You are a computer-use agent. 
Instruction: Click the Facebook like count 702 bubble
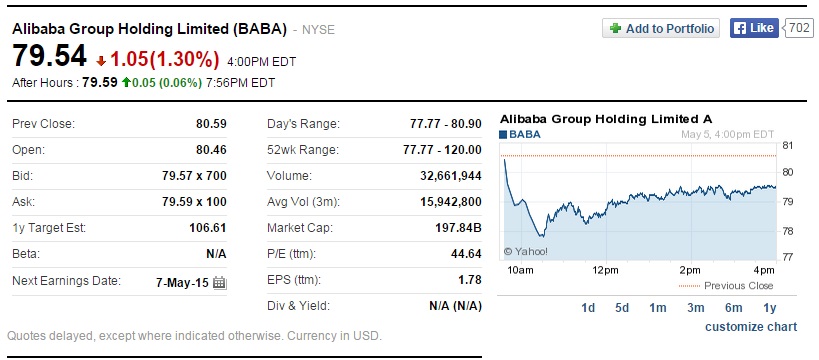point(798,28)
